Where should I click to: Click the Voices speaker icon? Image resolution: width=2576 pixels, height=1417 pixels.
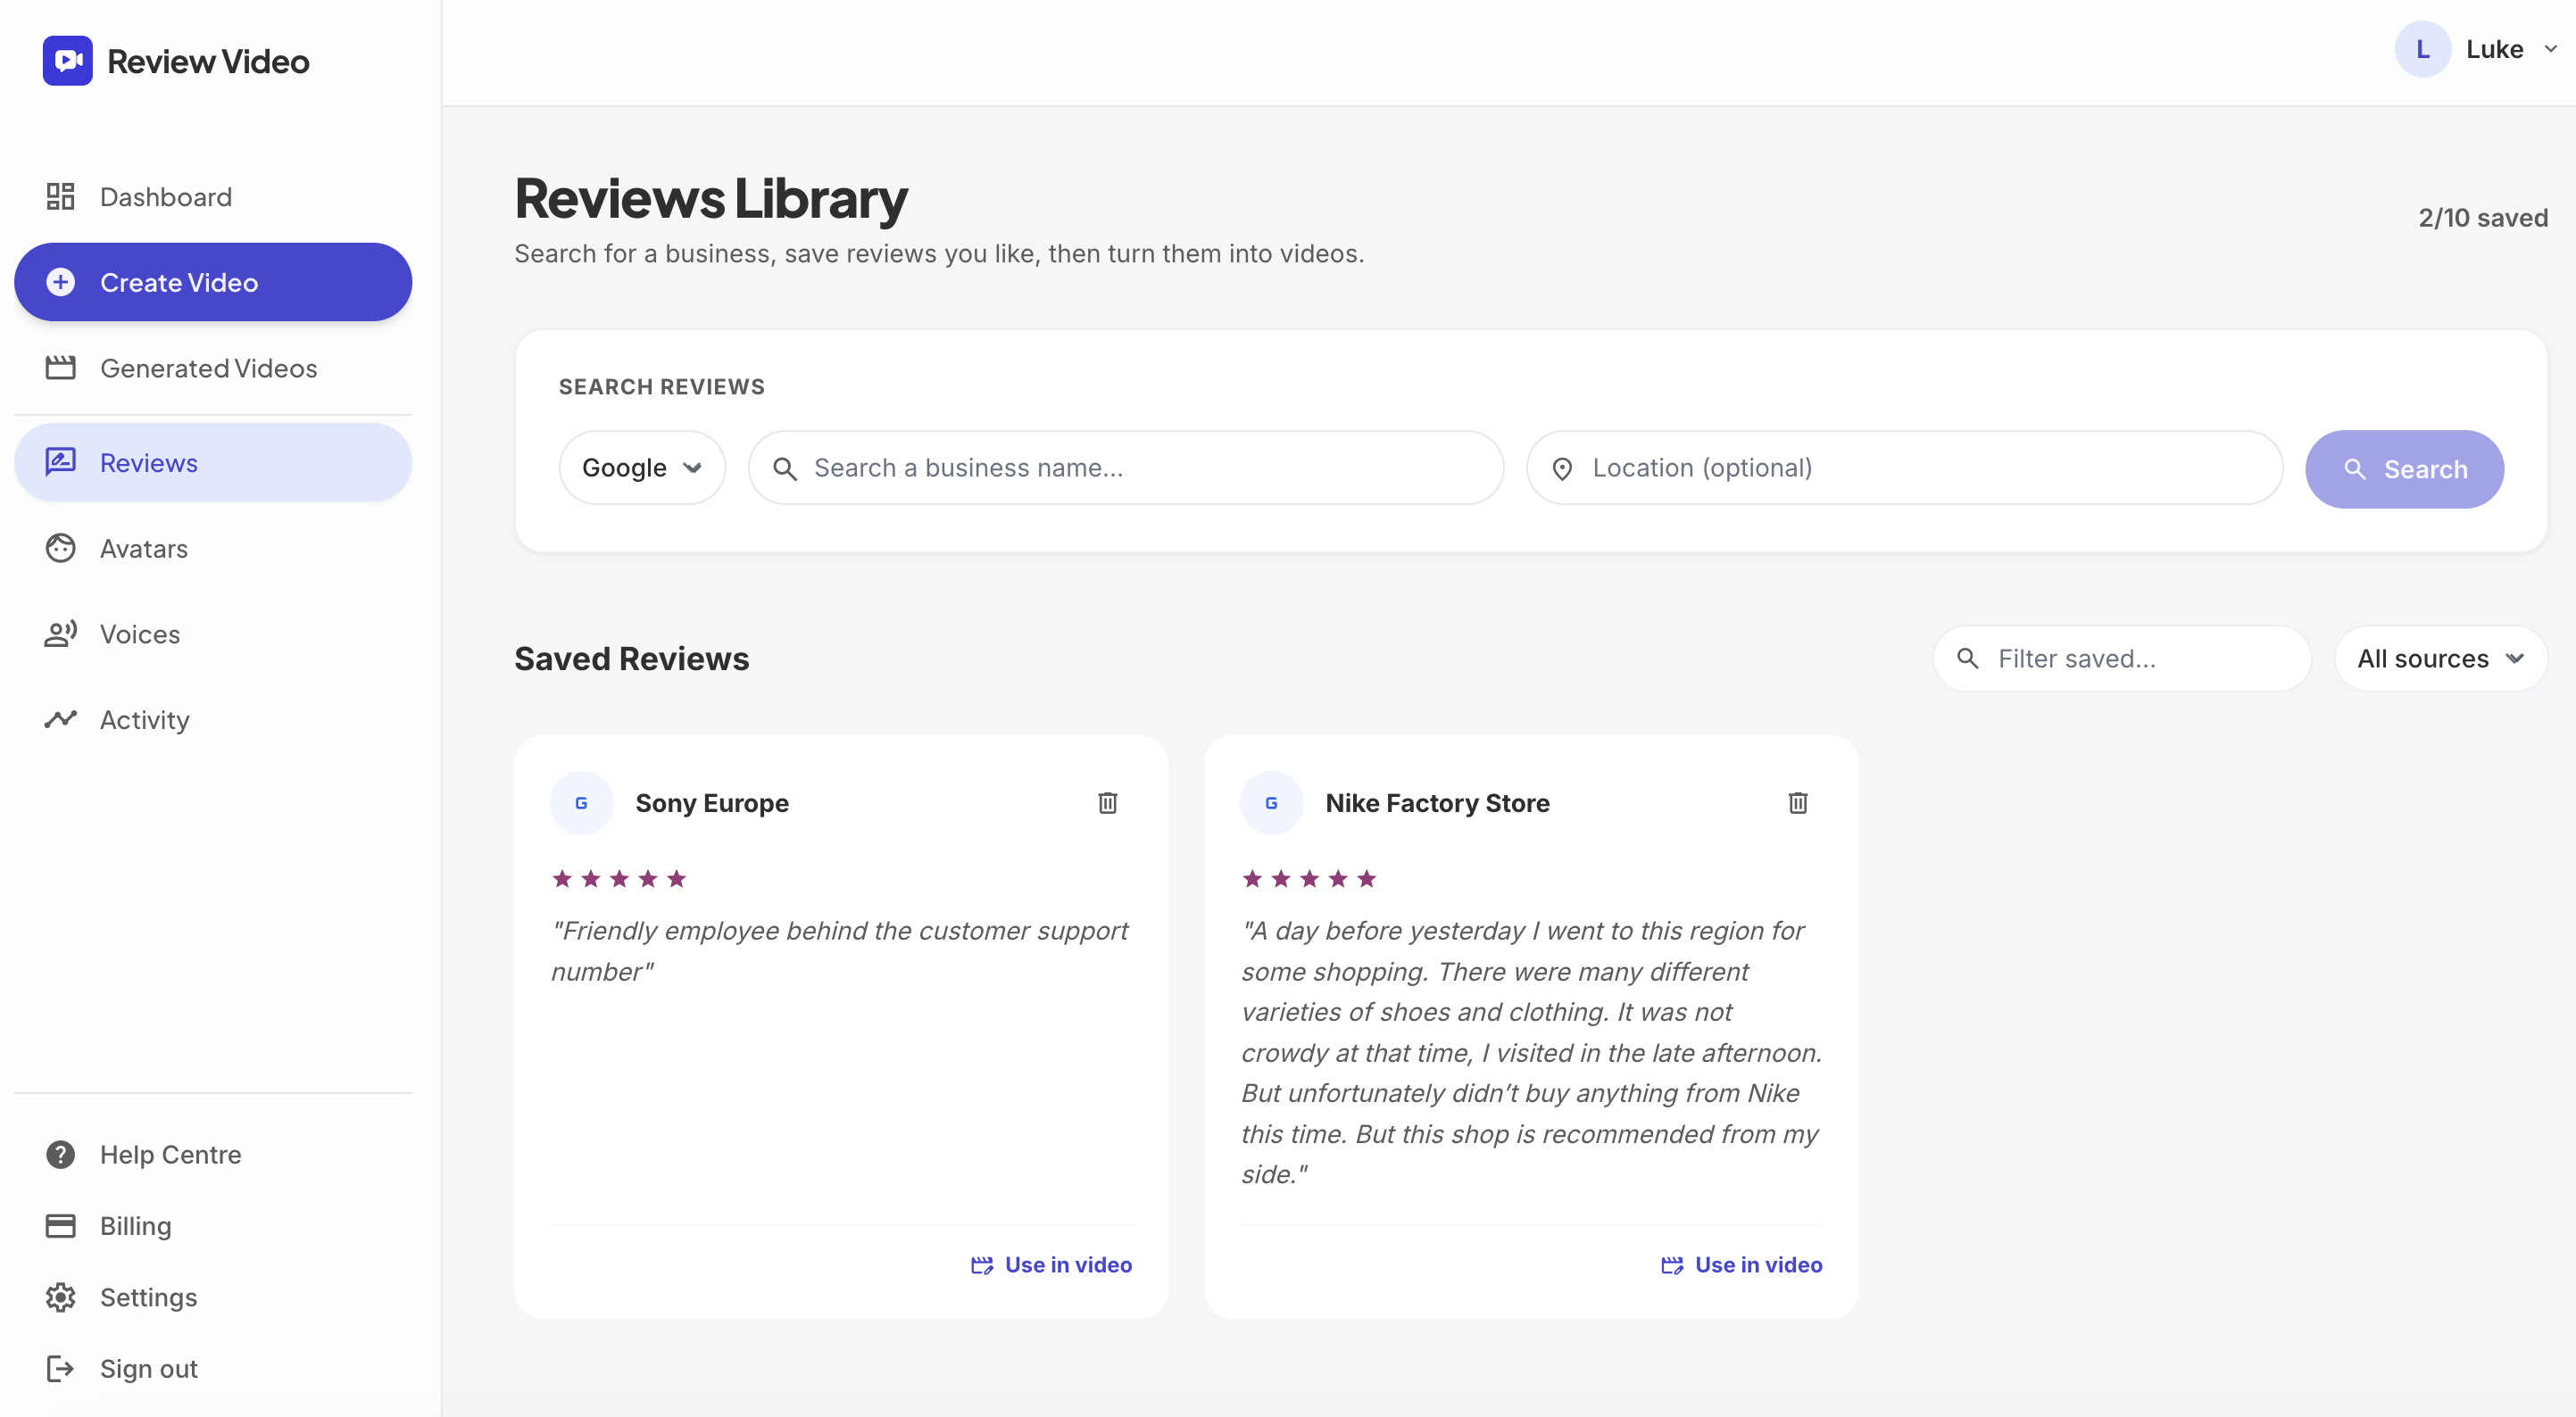(x=60, y=634)
